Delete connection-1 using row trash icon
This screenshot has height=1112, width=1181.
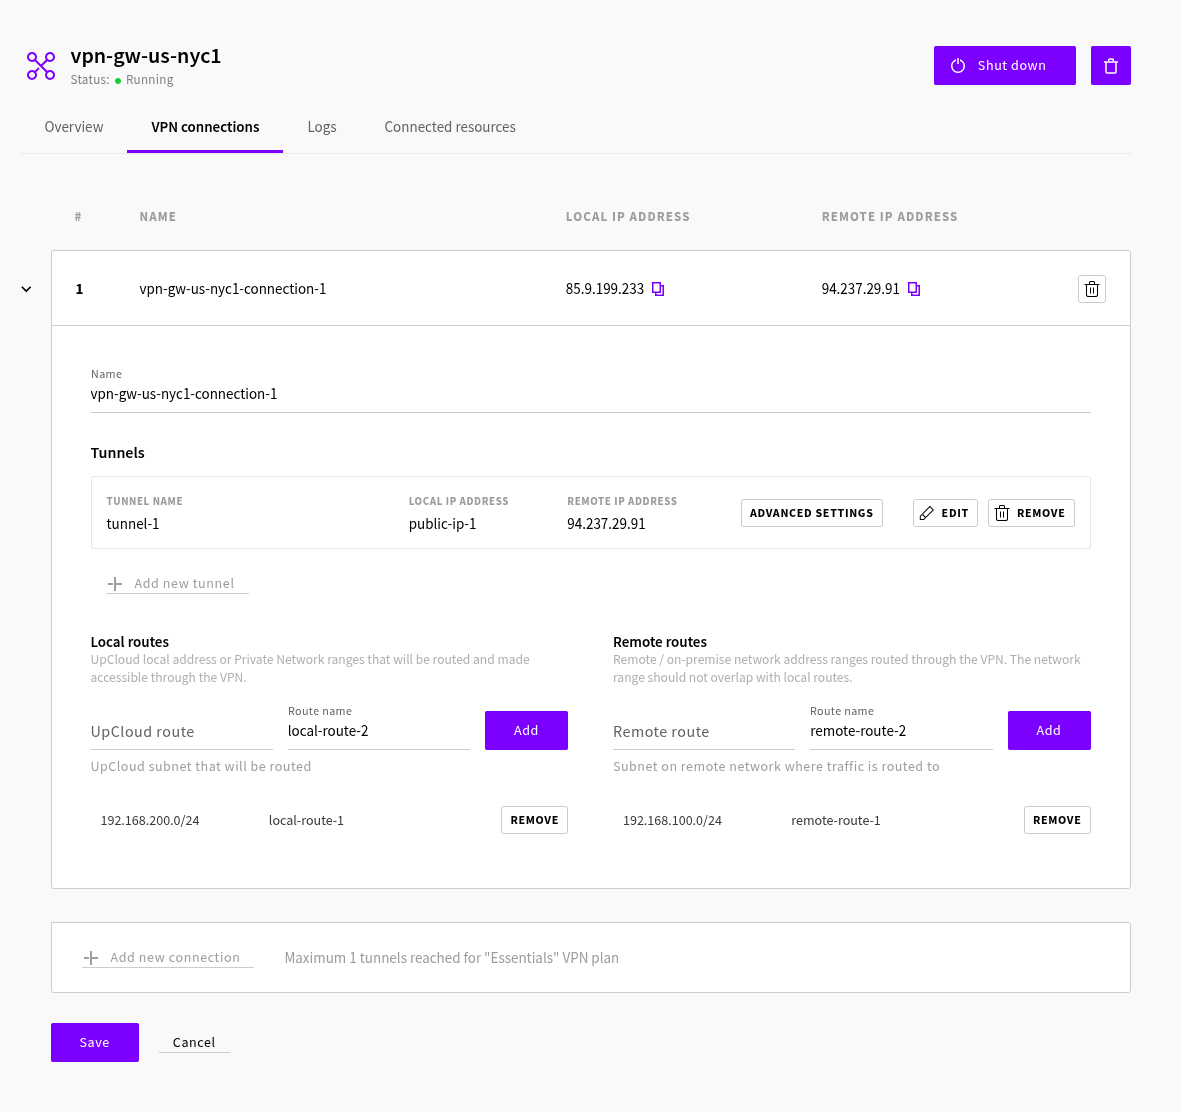click(1091, 289)
